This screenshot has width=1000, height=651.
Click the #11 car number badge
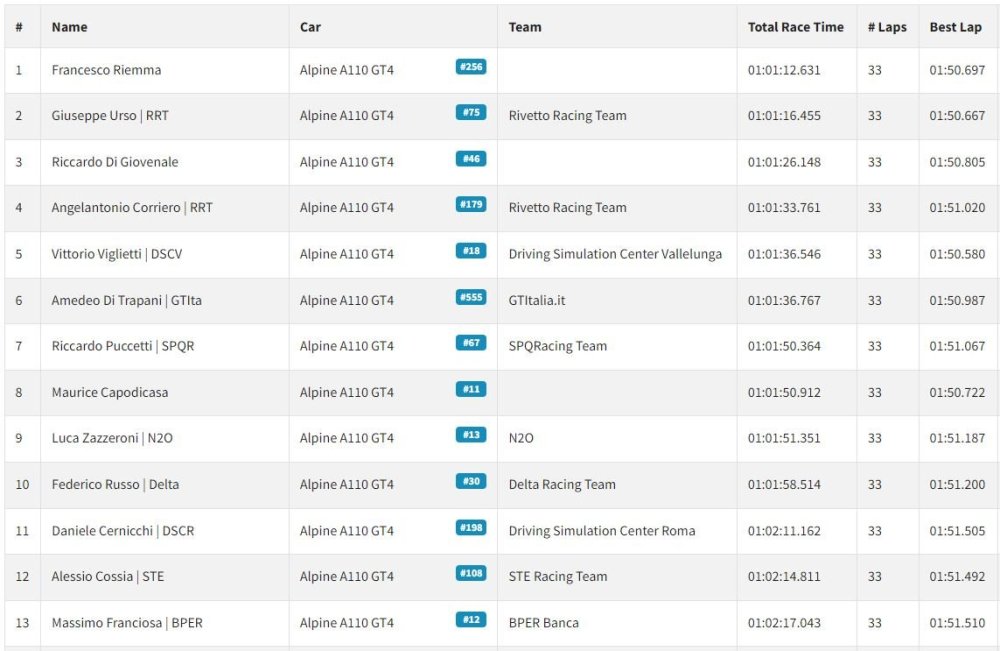(x=471, y=389)
